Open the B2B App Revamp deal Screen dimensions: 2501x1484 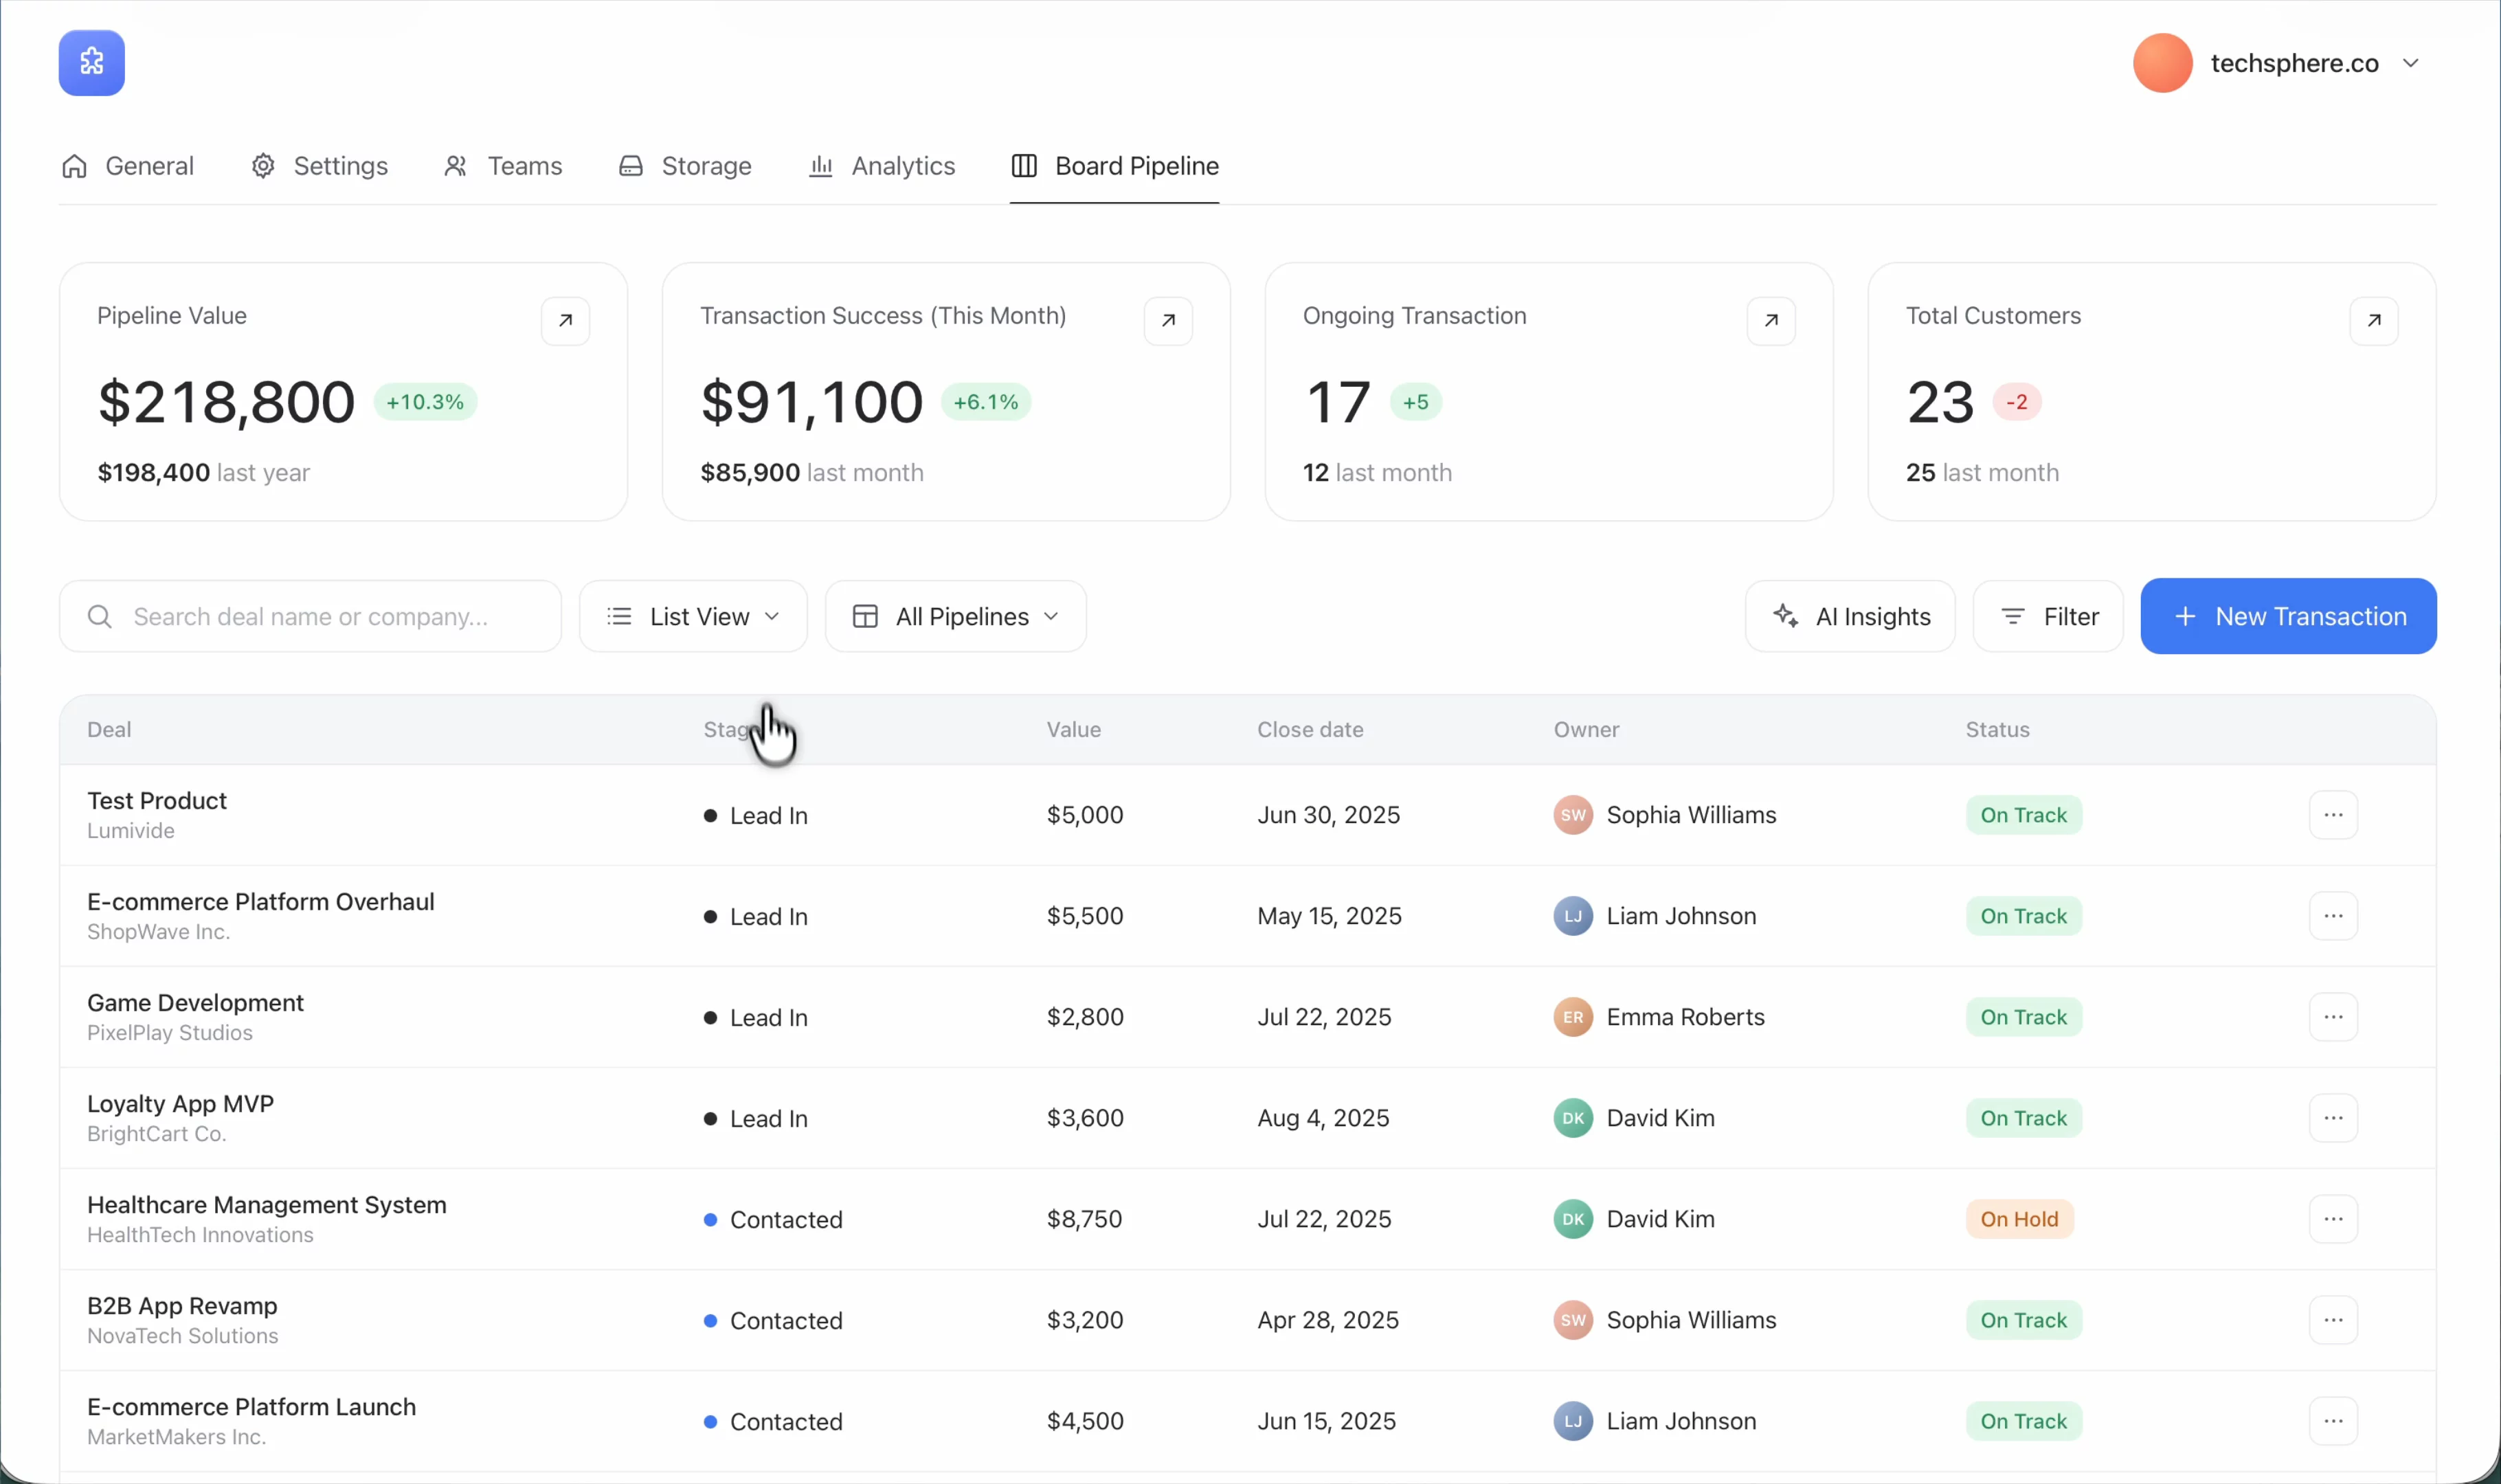(x=182, y=1306)
